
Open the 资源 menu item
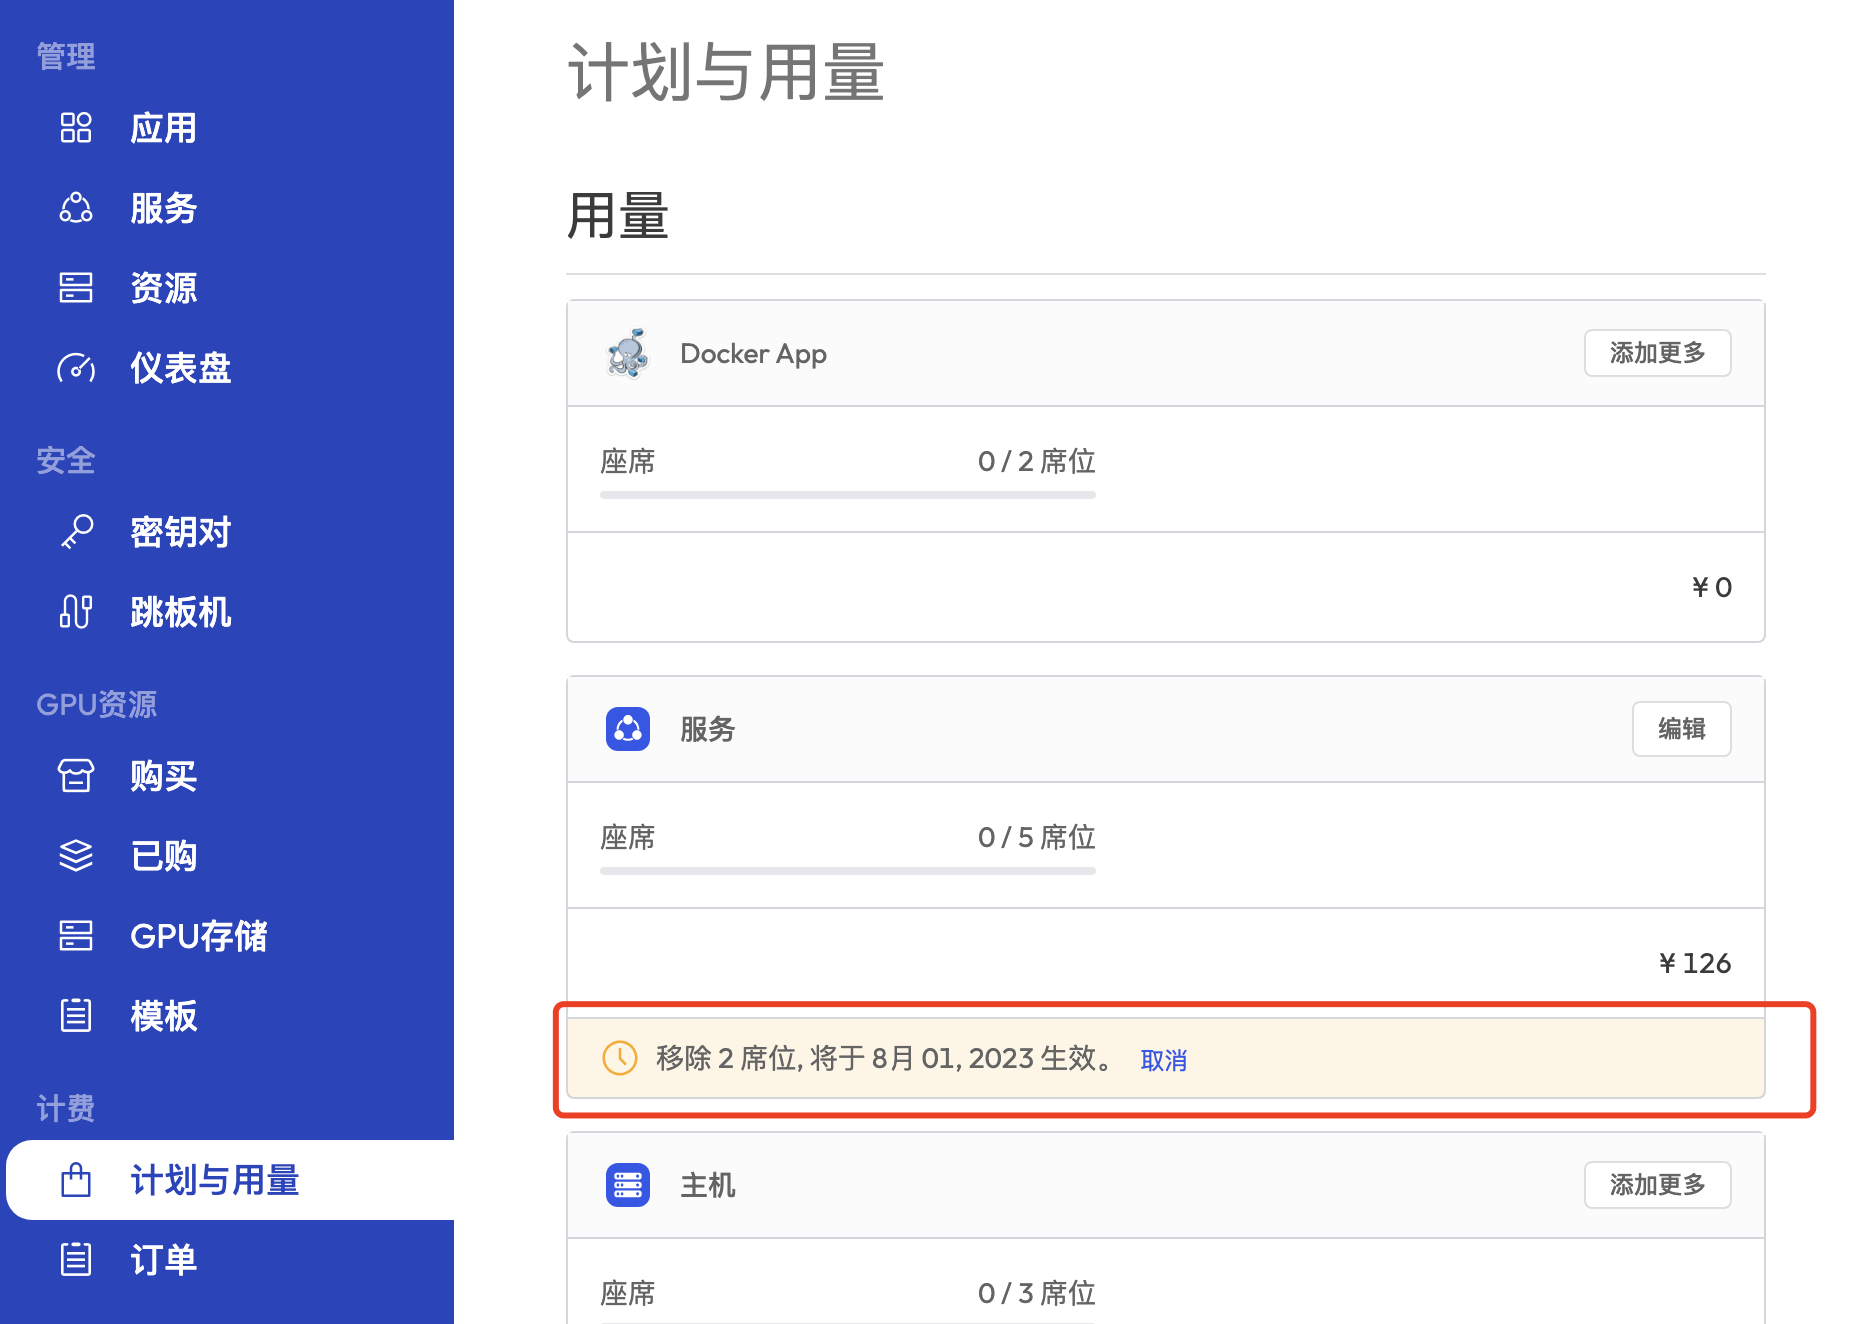(x=163, y=288)
